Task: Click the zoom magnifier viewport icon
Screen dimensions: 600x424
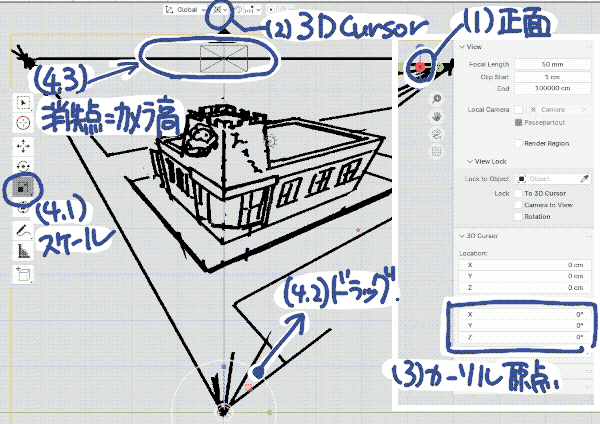Action: 437,99
